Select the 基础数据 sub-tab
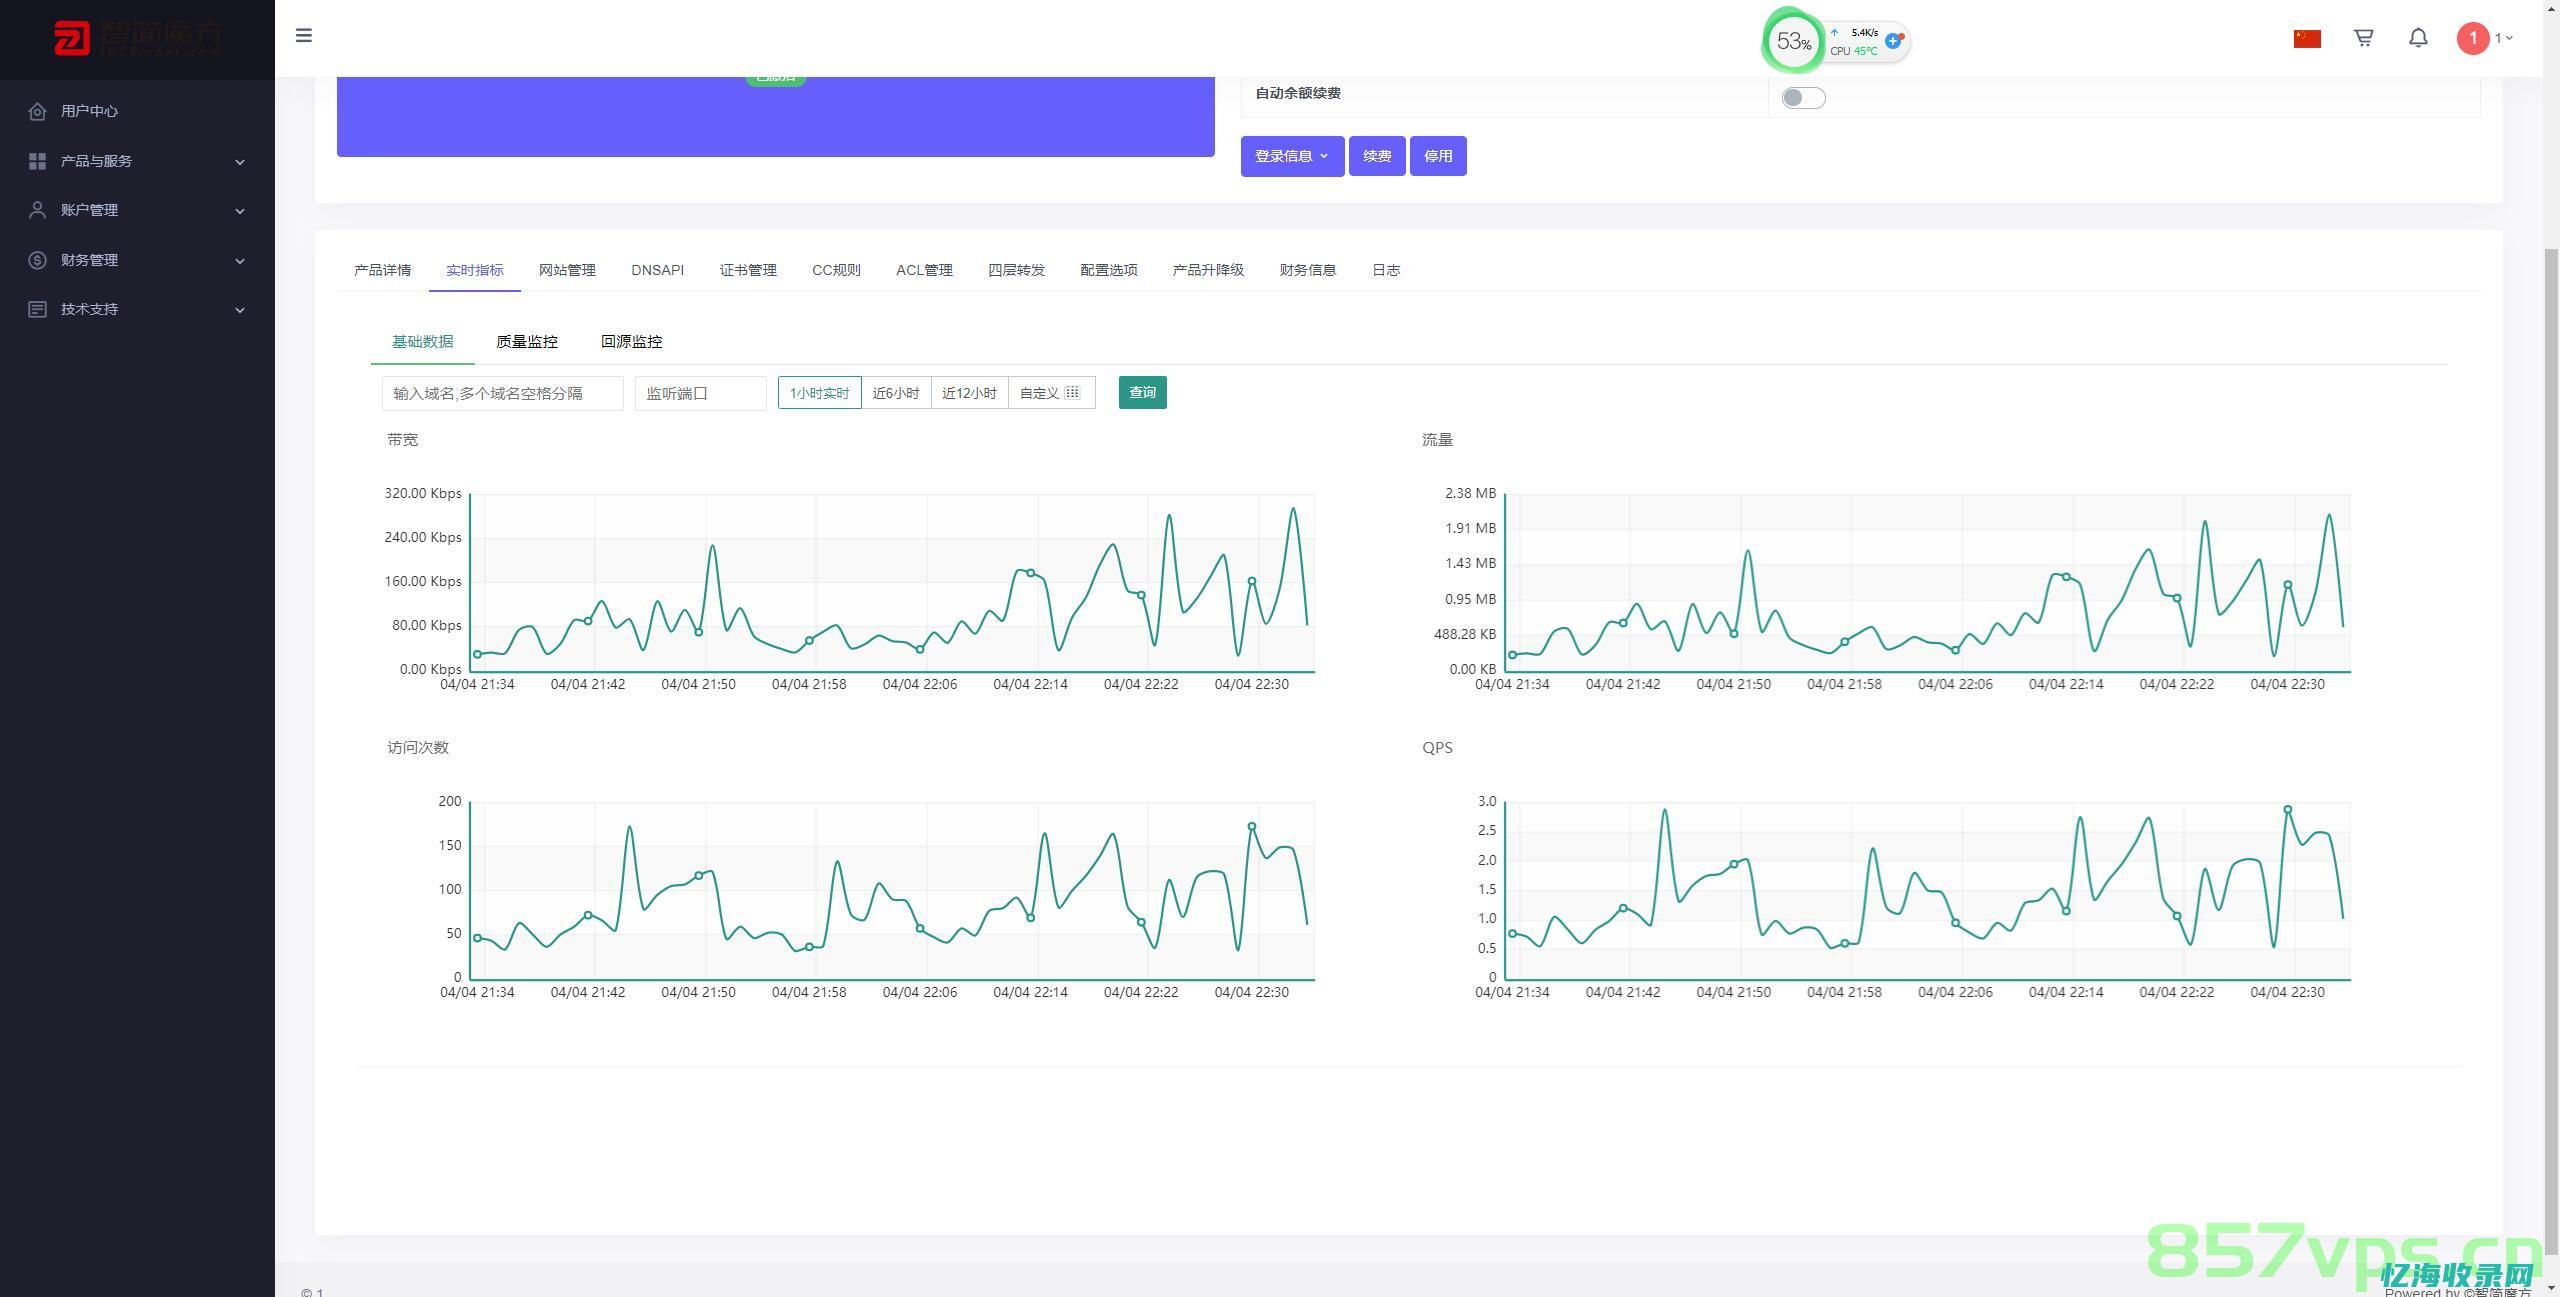The image size is (2560, 1297). tap(422, 341)
